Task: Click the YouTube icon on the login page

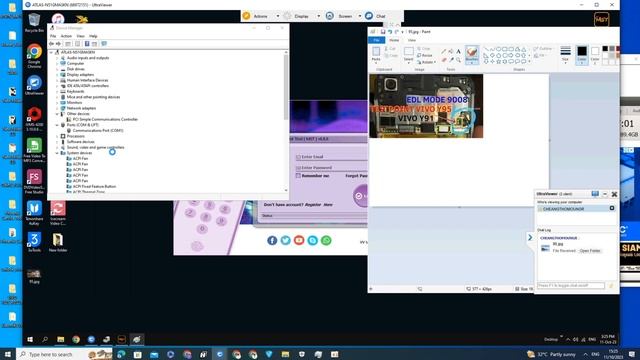Action: [x=299, y=240]
